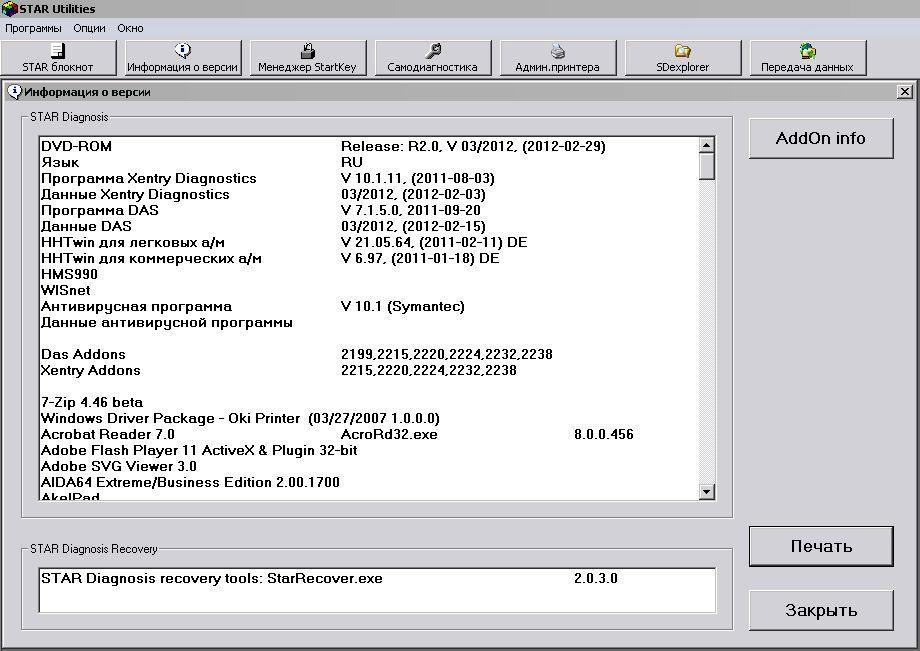
Task: Click the version list scroll down arrow
Action: point(706,492)
